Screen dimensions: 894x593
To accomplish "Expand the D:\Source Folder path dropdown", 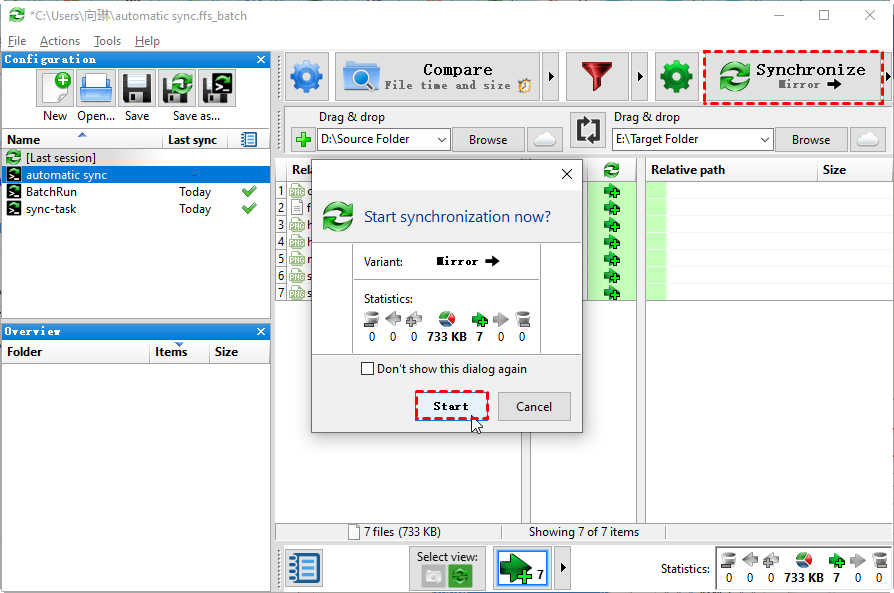I will [x=441, y=140].
